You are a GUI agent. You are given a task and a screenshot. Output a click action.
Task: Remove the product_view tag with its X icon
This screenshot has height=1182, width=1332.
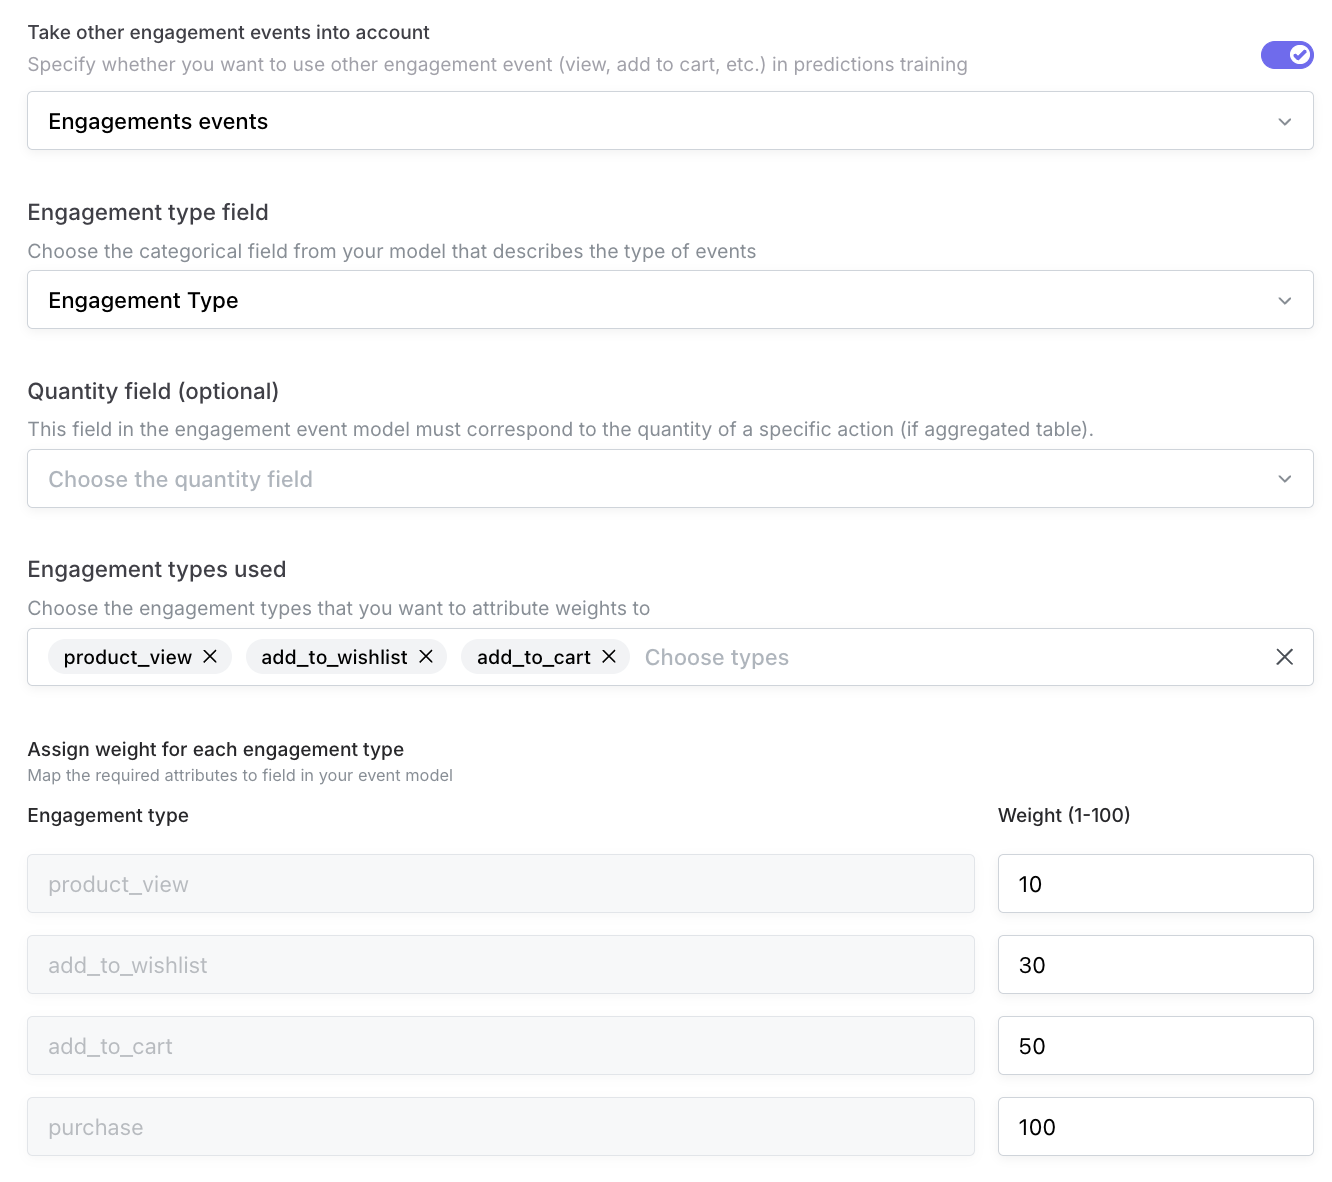pyautogui.click(x=210, y=657)
